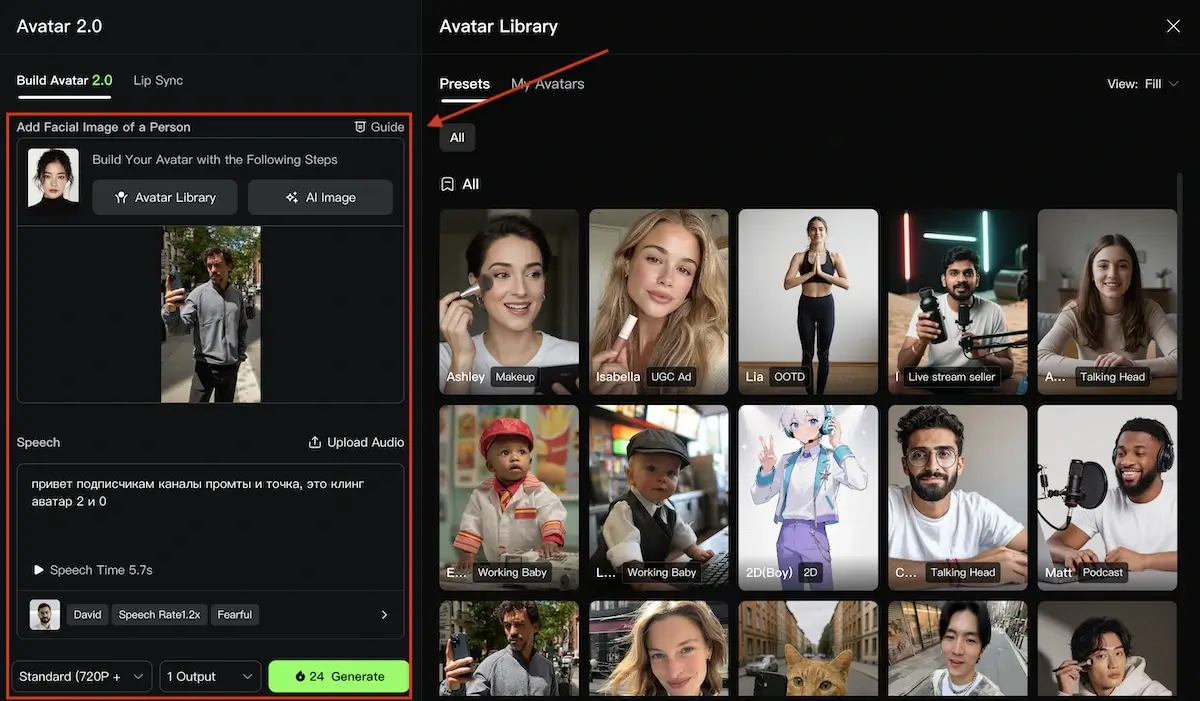1200x701 pixels.
Task: Select the Lia OOTD avatar
Action: (x=808, y=301)
